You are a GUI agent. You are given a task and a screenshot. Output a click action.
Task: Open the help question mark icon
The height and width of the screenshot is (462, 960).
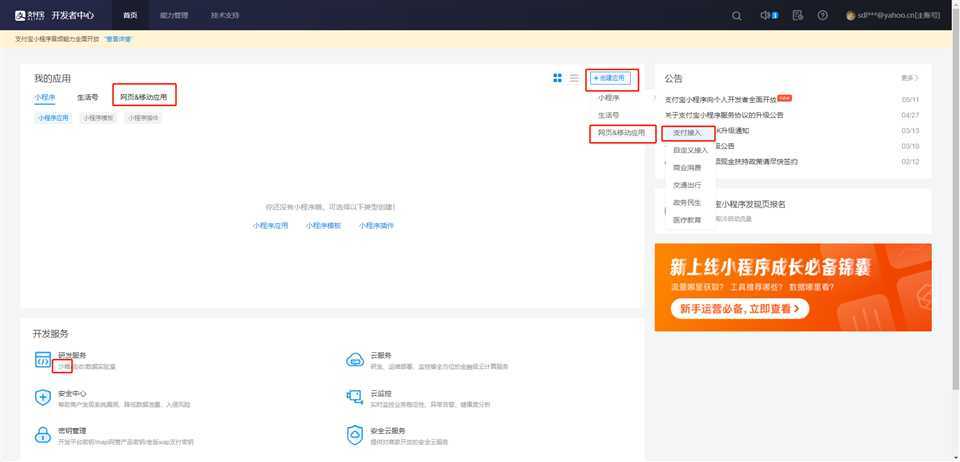822,15
